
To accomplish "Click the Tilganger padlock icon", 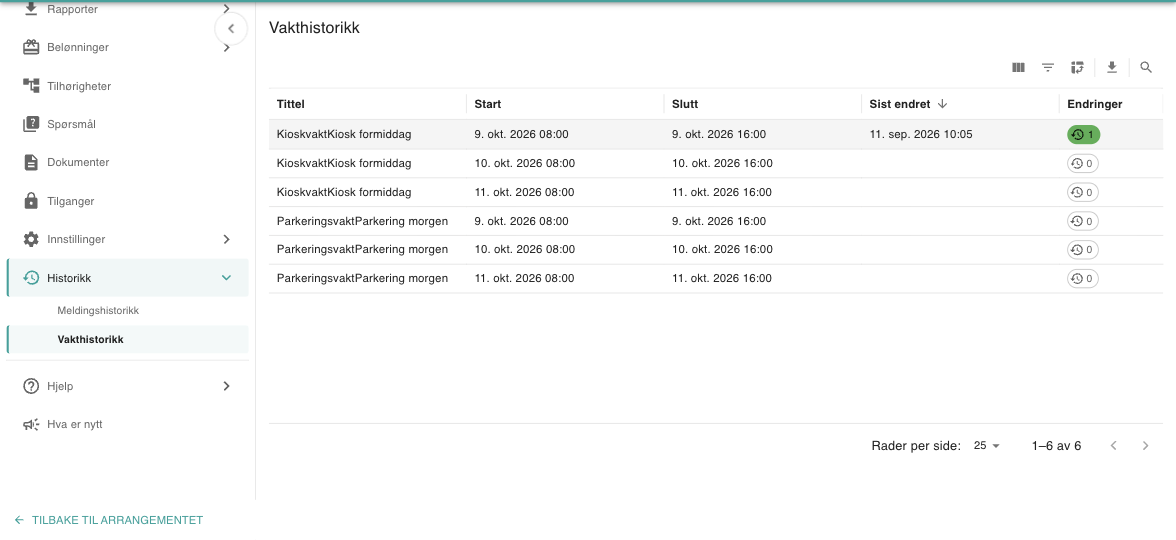I will (x=31, y=201).
